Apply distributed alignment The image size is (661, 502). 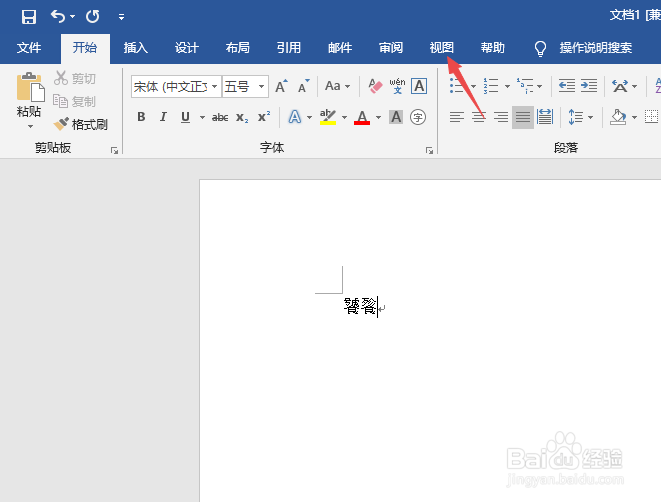pos(545,117)
